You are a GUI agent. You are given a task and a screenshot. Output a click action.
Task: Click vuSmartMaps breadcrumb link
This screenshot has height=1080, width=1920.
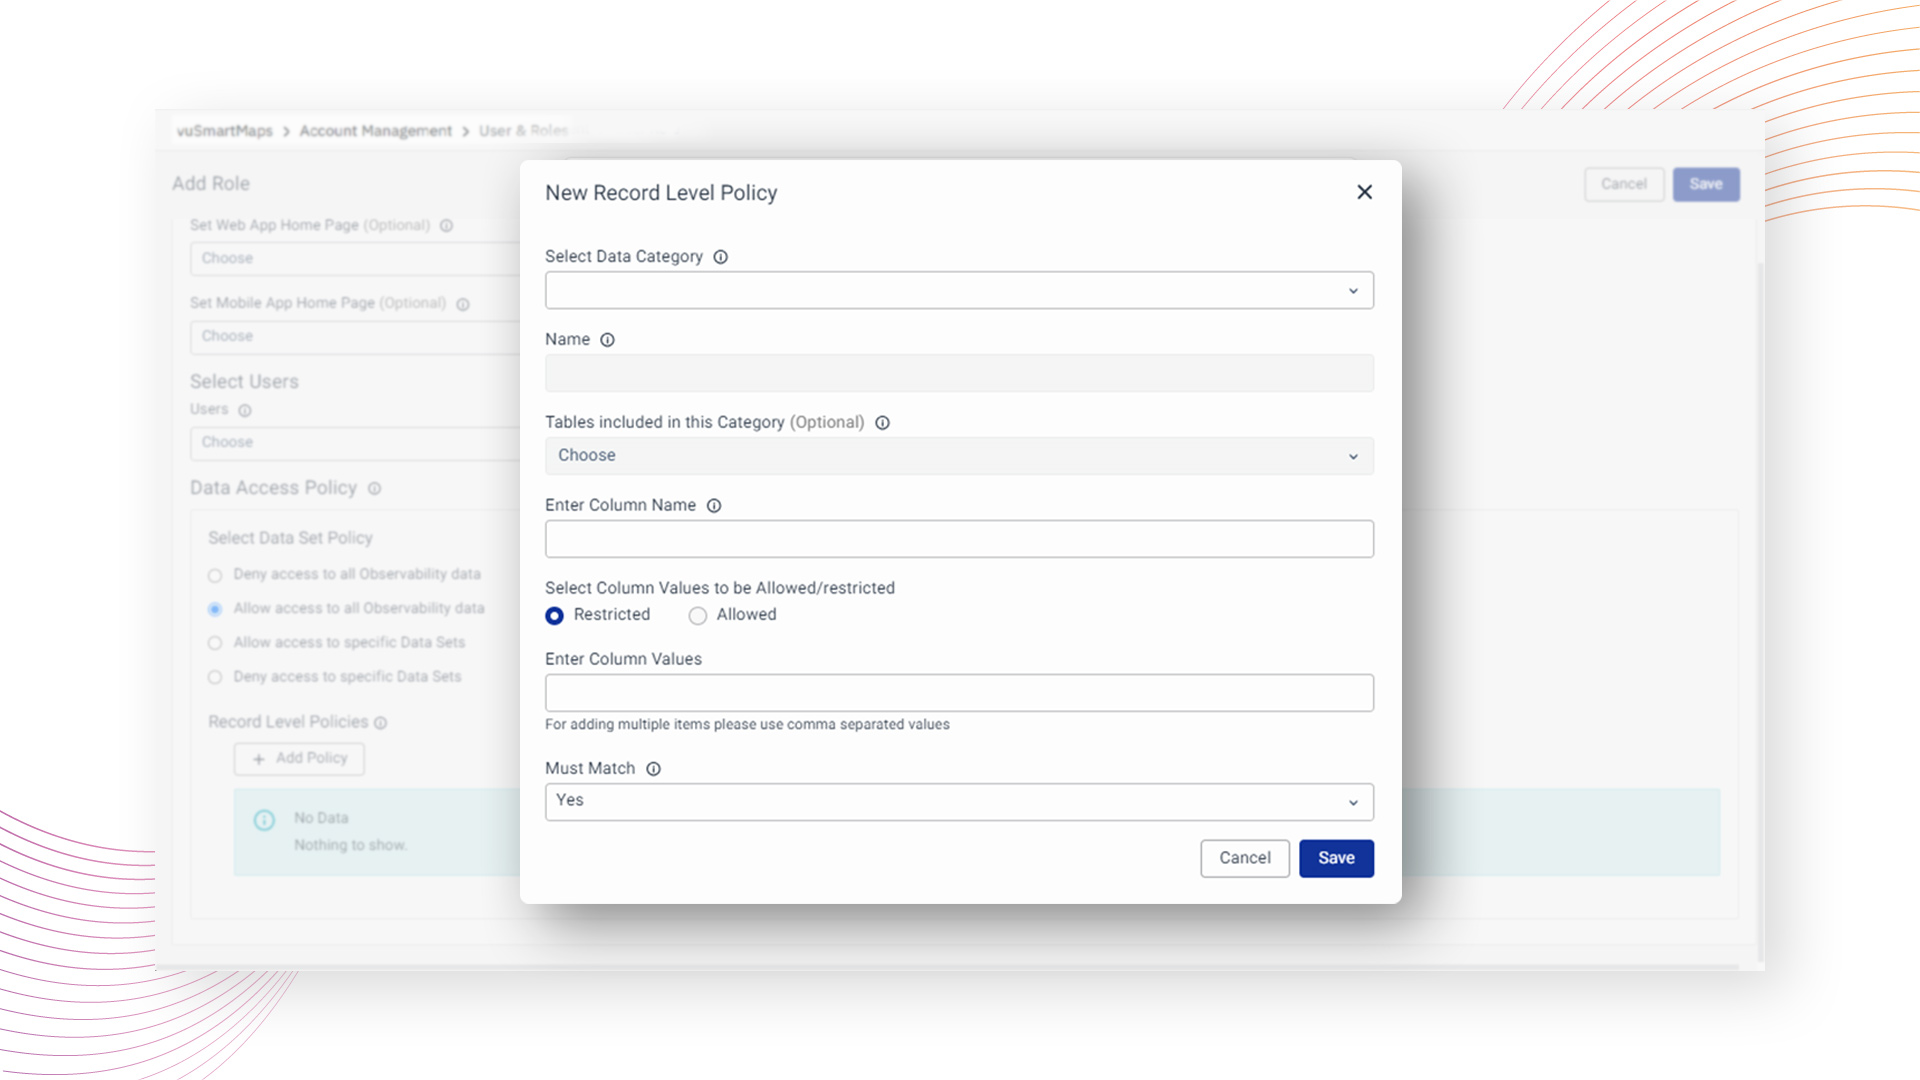point(224,131)
